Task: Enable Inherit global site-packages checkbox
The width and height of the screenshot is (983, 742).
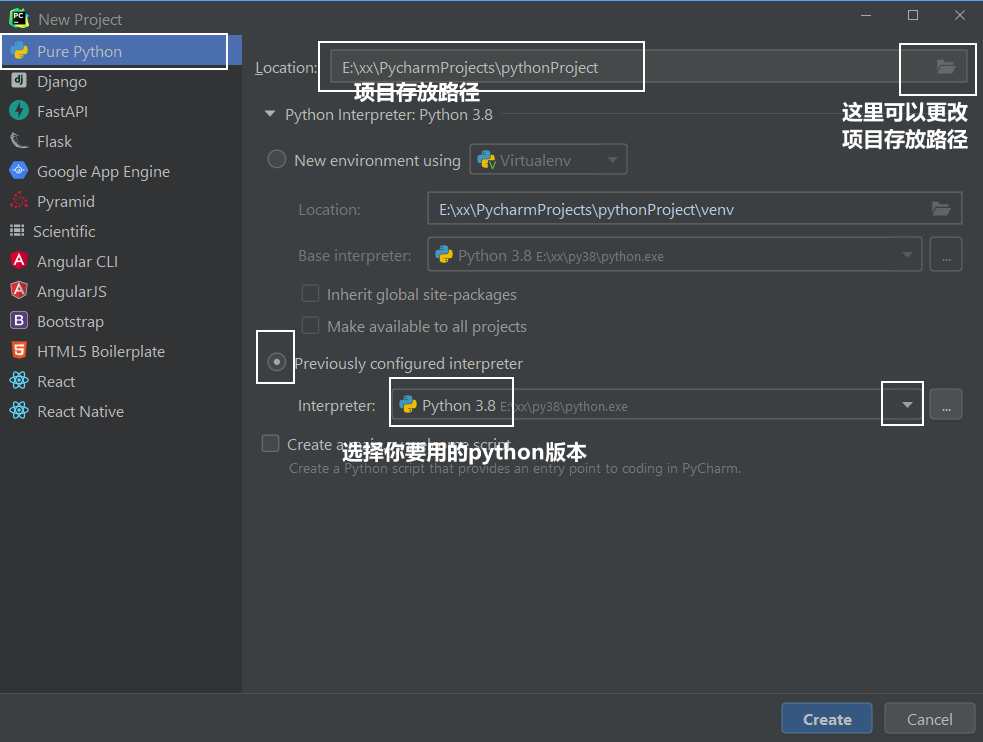Action: pyautogui.click(x=310, y=294)
